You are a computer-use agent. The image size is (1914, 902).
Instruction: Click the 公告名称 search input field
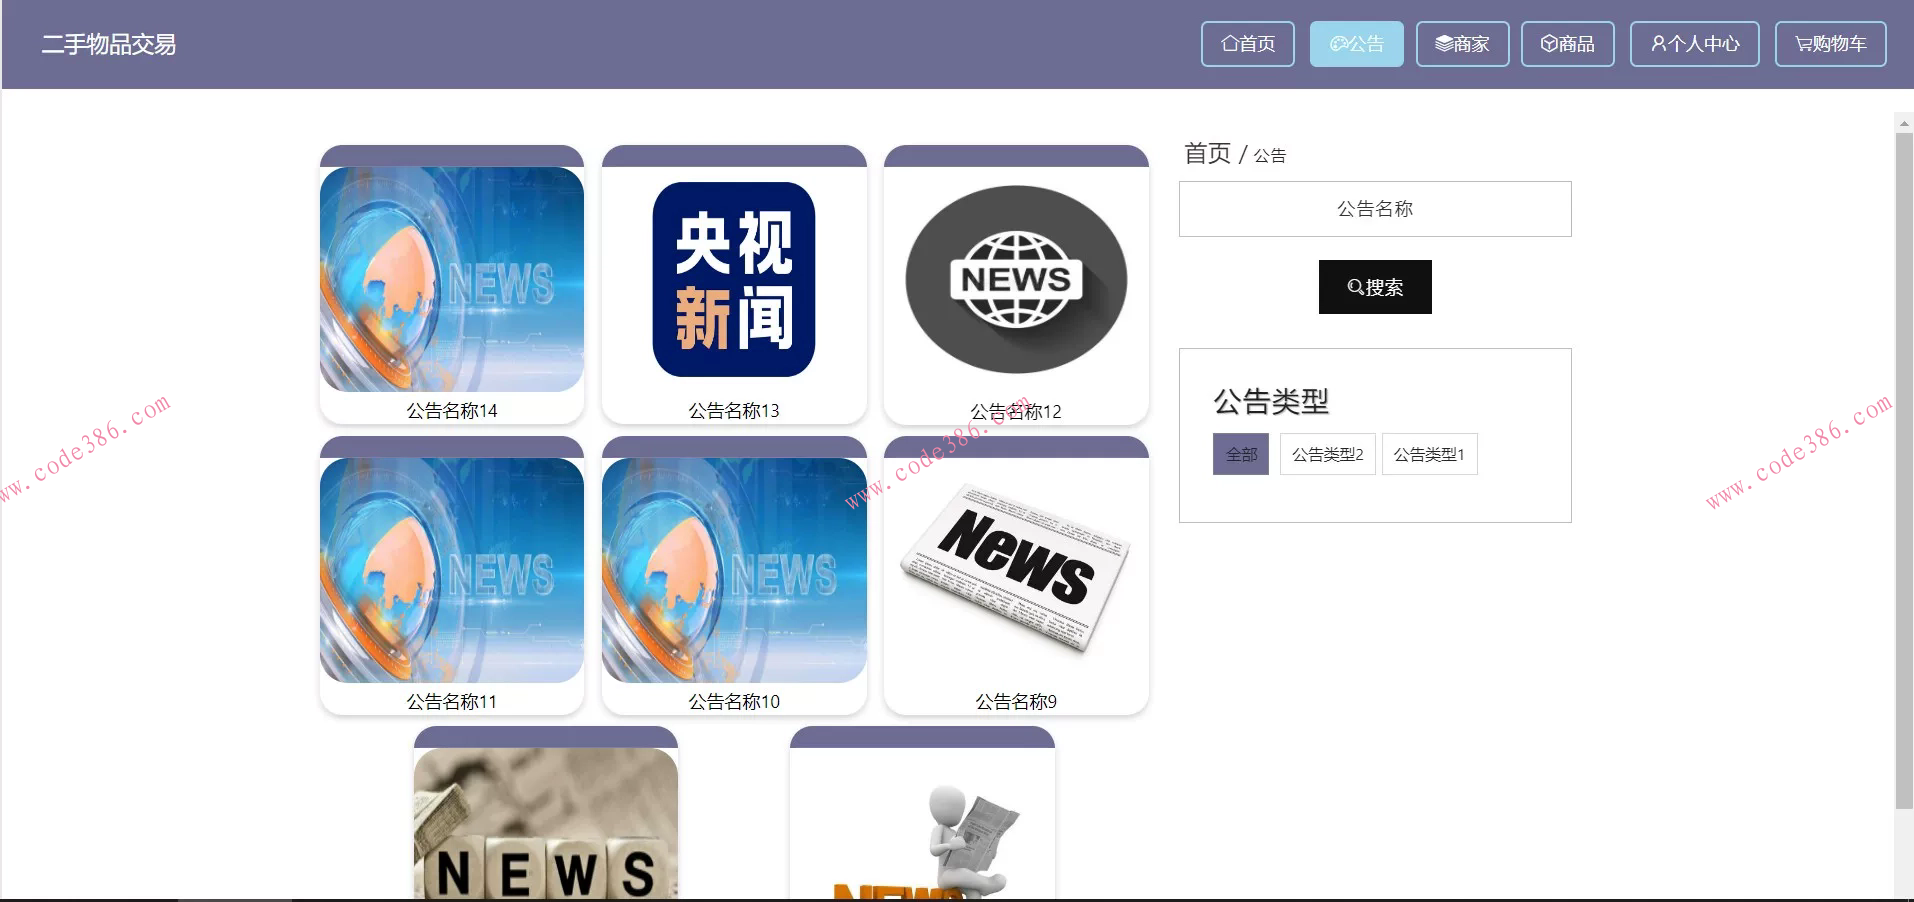(x=1375, y=209)
